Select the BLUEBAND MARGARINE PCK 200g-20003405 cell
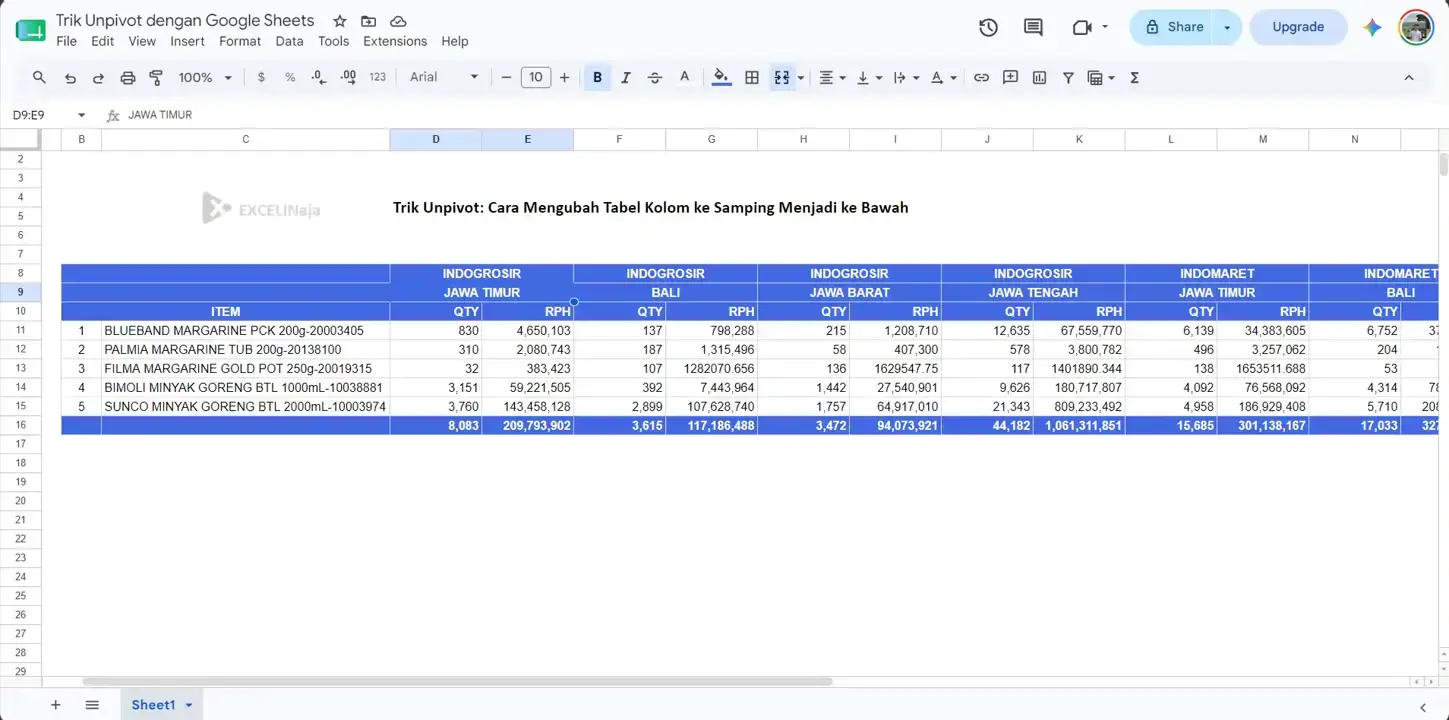Viewport: 1449px width, 720px height. pos(245,330)
